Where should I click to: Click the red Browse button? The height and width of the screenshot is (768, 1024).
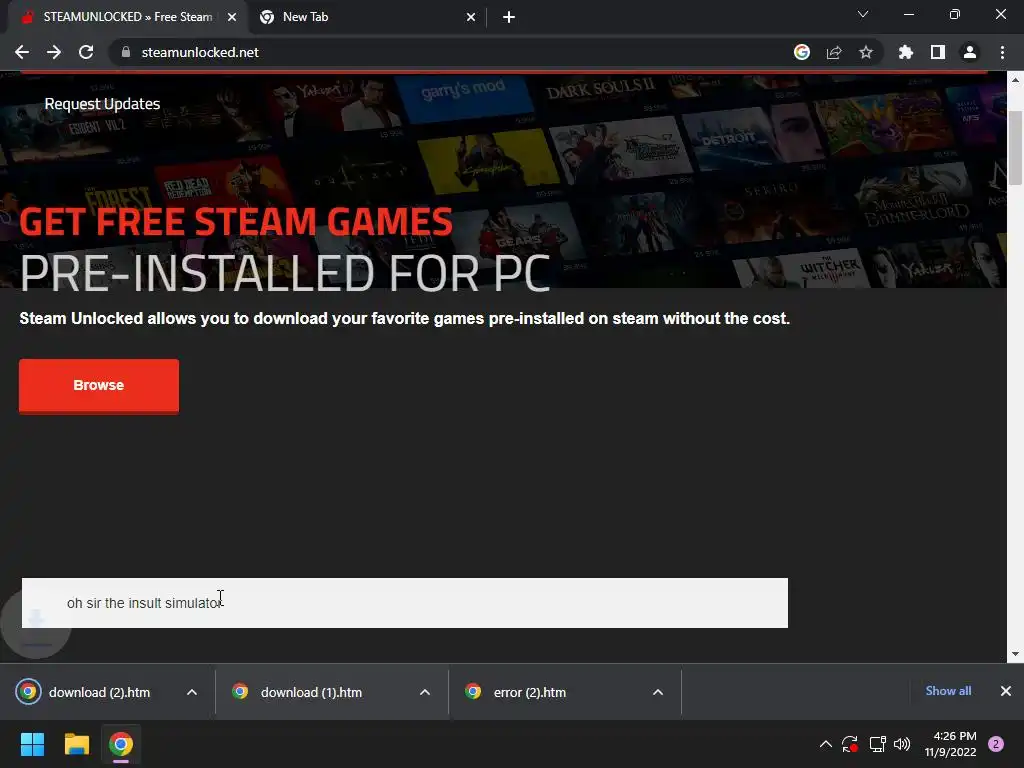point(99,385)
